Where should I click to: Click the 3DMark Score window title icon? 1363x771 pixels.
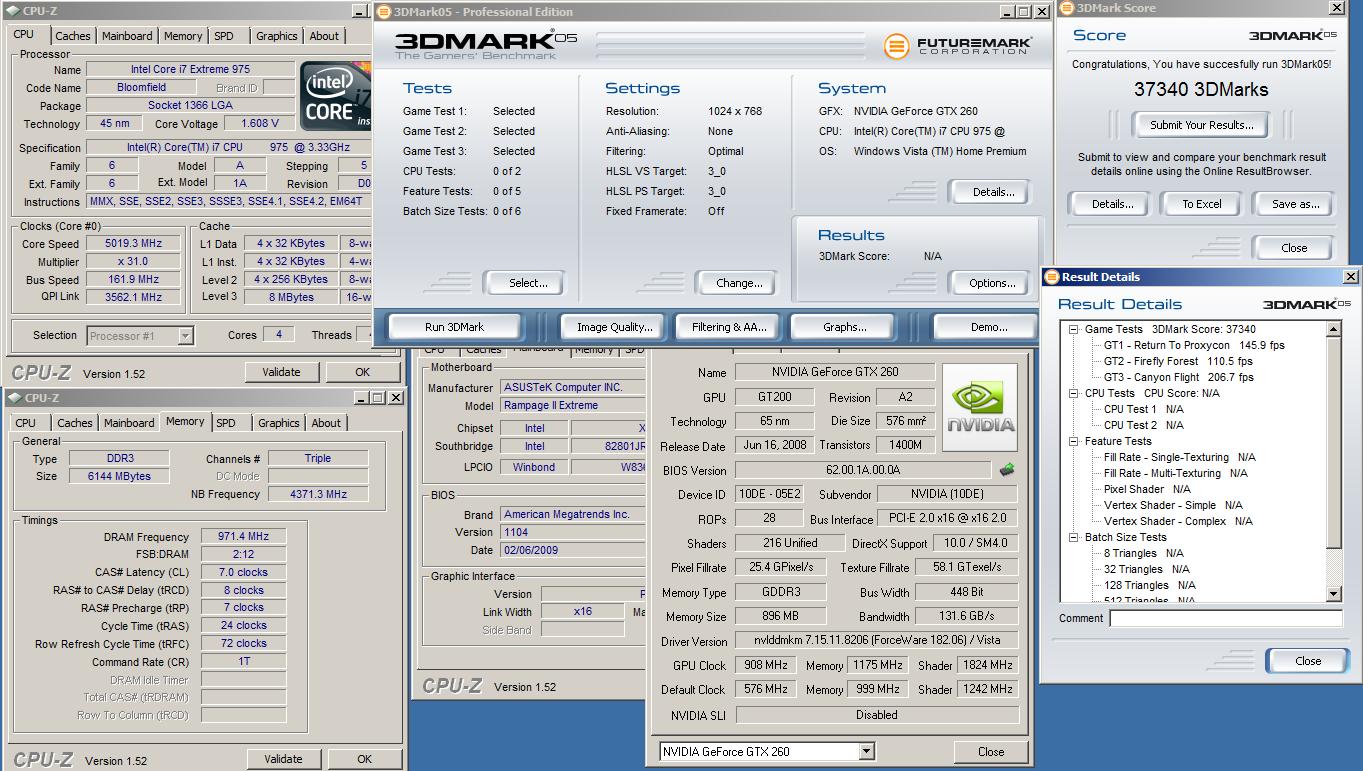coord(1066,8)
